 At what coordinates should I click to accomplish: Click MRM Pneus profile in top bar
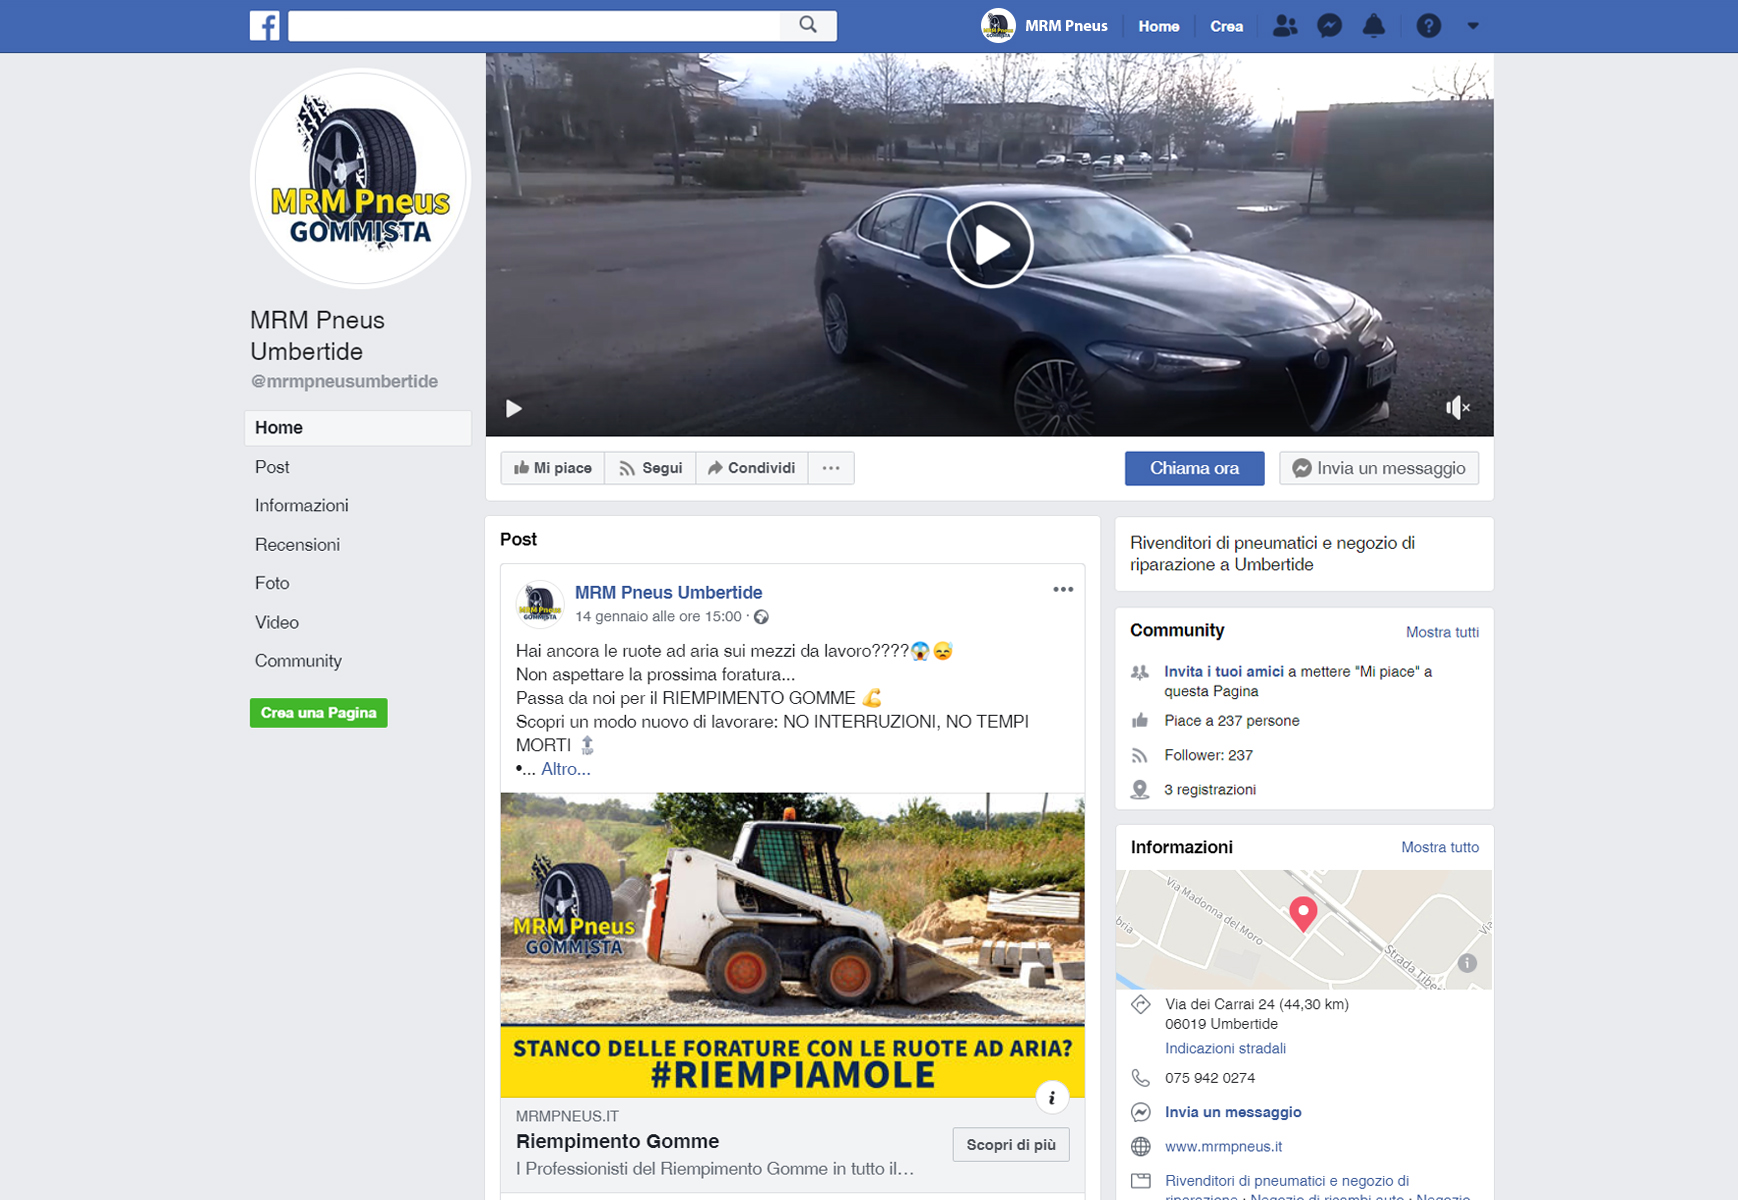tap(1045, 26)
